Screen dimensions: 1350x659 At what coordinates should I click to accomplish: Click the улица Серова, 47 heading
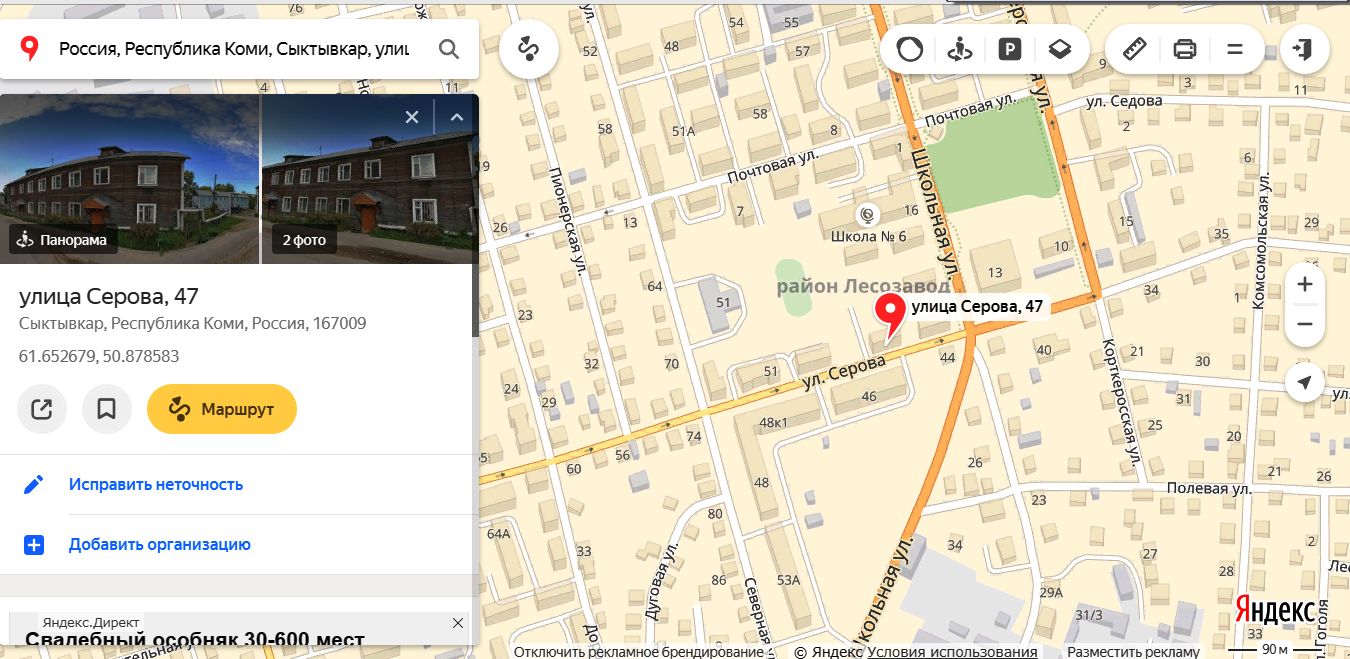pyautogui.click(x=109, y=296)
